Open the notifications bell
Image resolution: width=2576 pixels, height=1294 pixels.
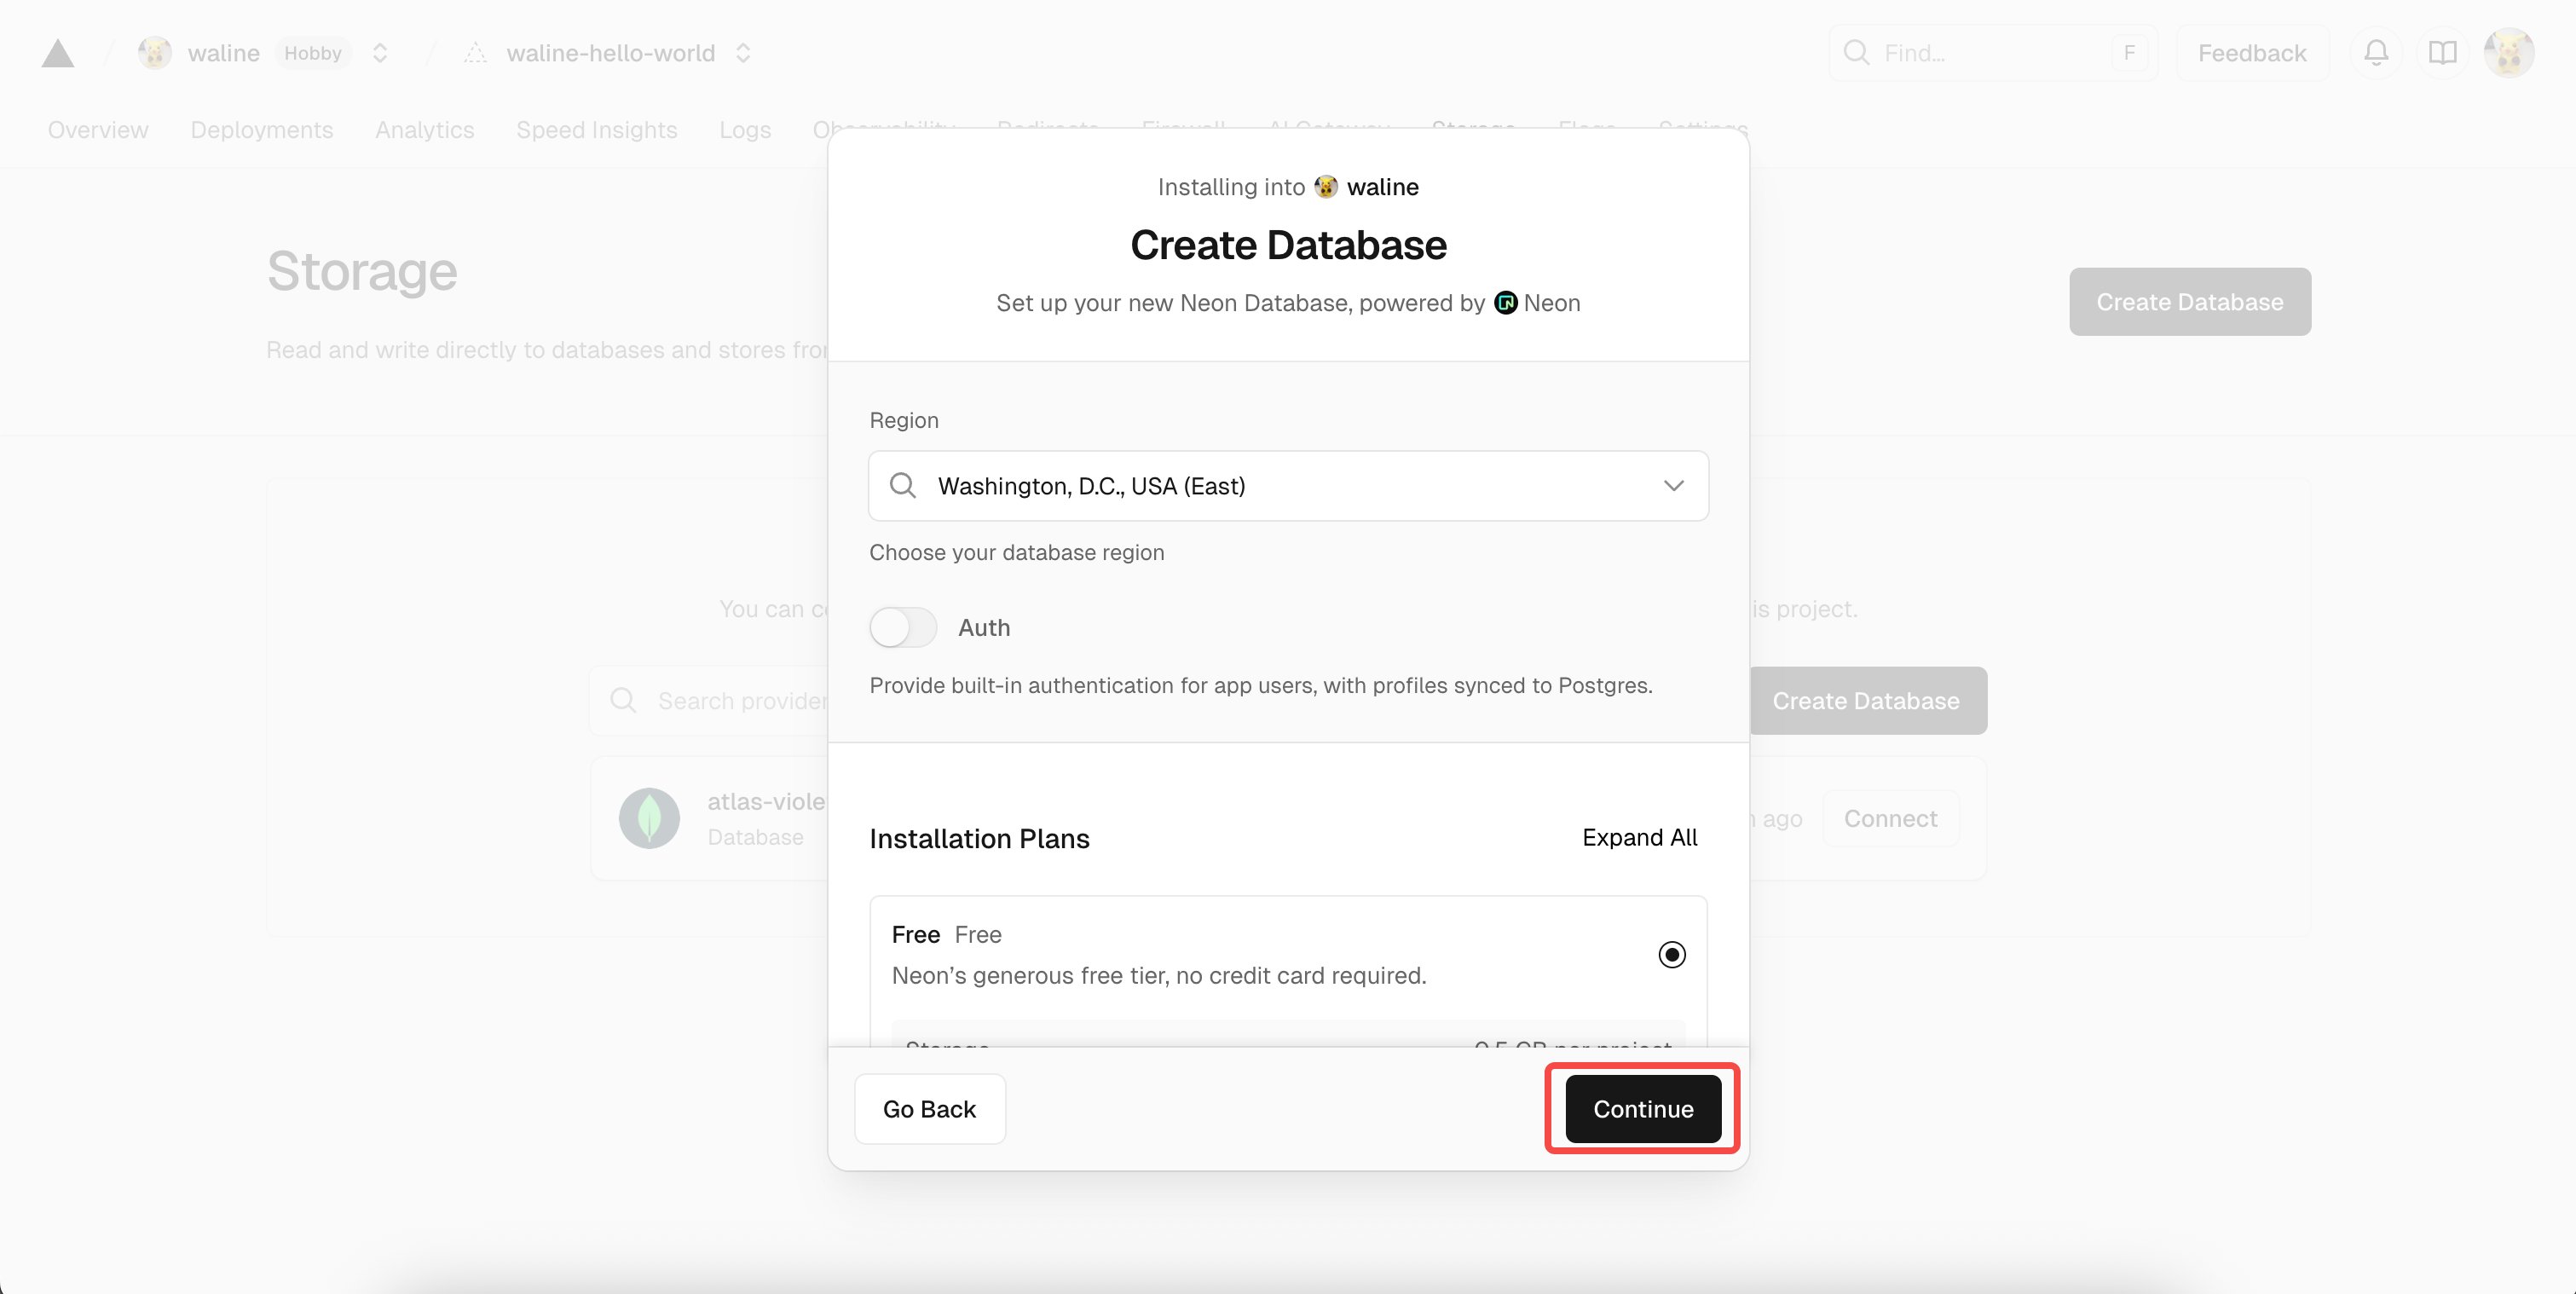(2376, 53)
